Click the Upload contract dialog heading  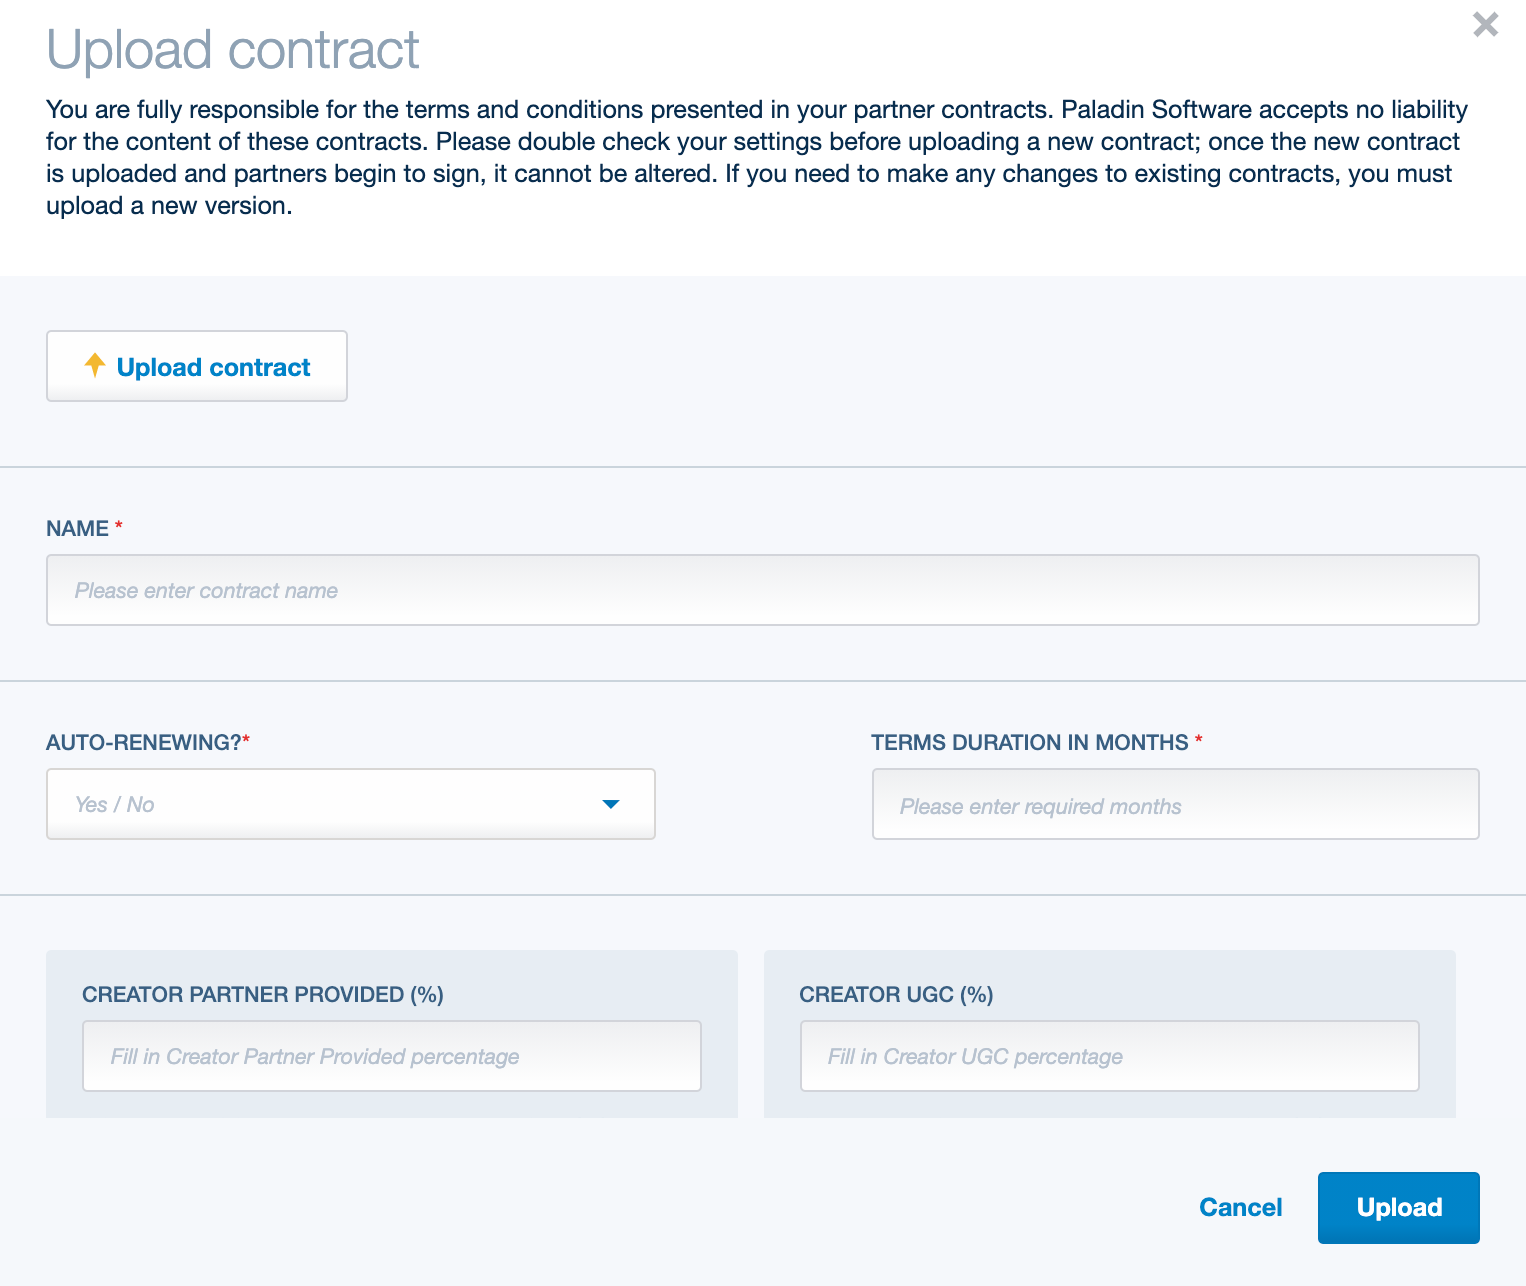(x=233, y=49)
